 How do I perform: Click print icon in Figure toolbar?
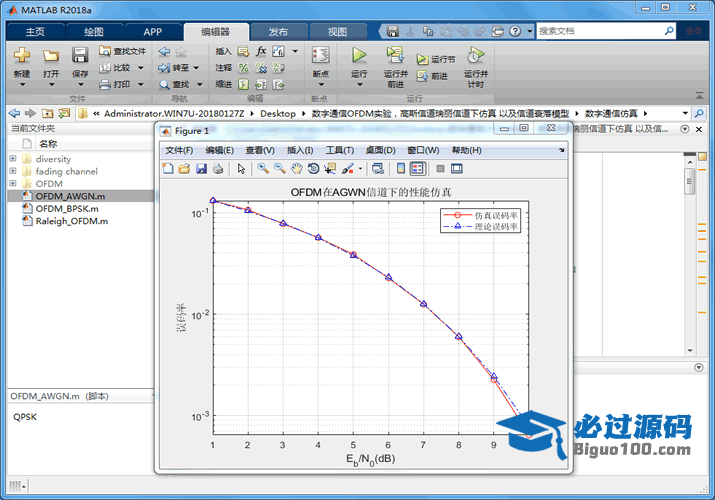(218, 169)
